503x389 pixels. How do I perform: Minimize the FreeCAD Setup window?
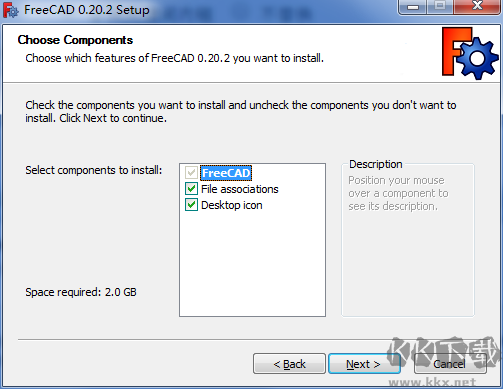click(x=413, y=7)
